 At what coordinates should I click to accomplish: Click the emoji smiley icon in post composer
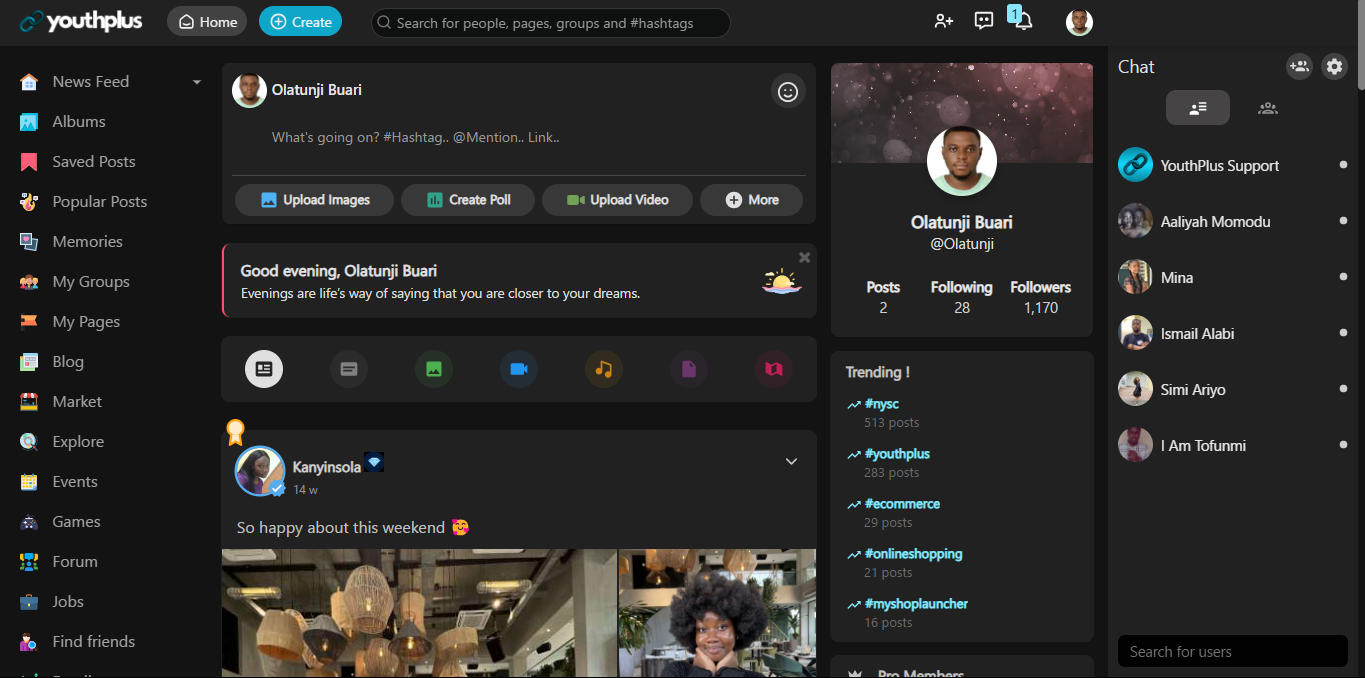click(x=788, y=92)
